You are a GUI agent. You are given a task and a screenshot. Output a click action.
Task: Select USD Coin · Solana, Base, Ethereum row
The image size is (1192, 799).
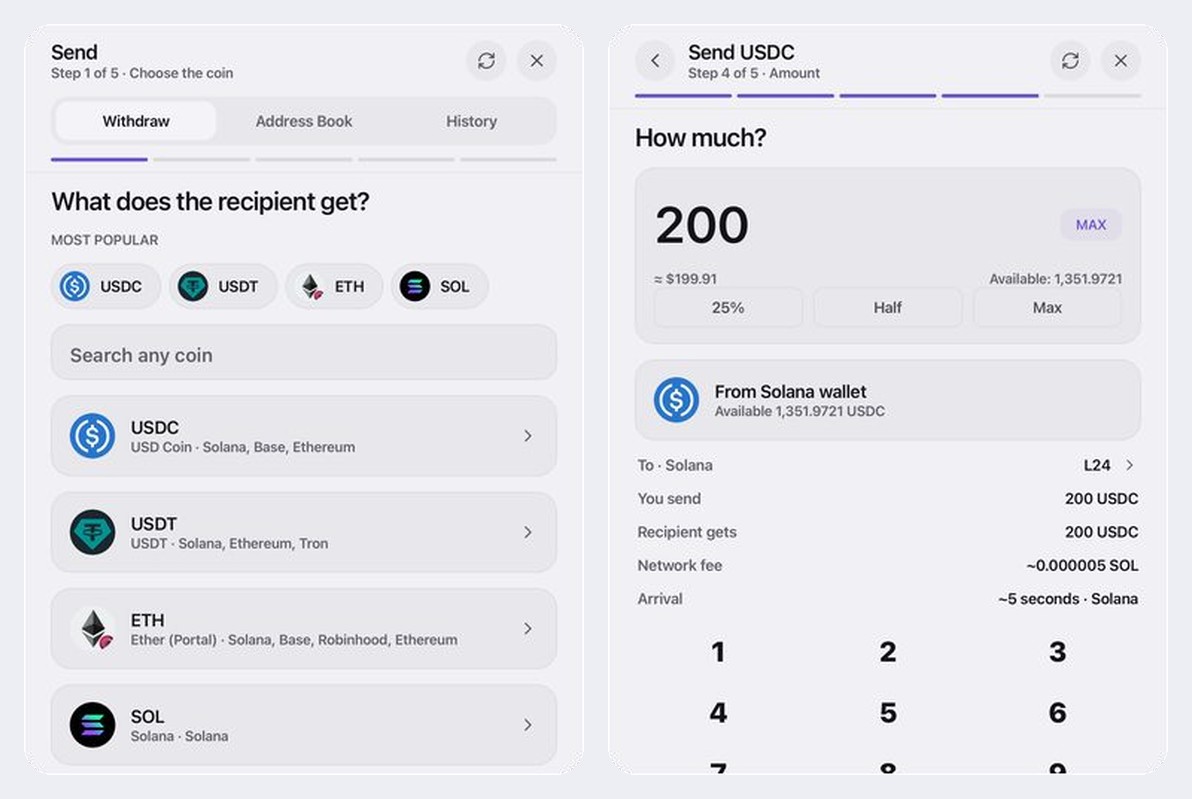304,436
